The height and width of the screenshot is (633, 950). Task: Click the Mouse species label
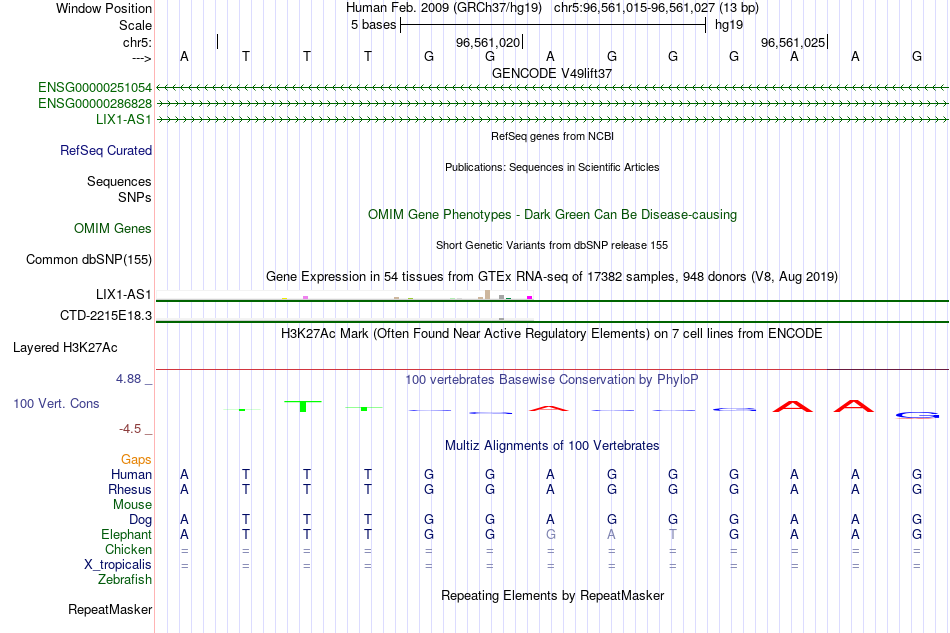[133, 505]
